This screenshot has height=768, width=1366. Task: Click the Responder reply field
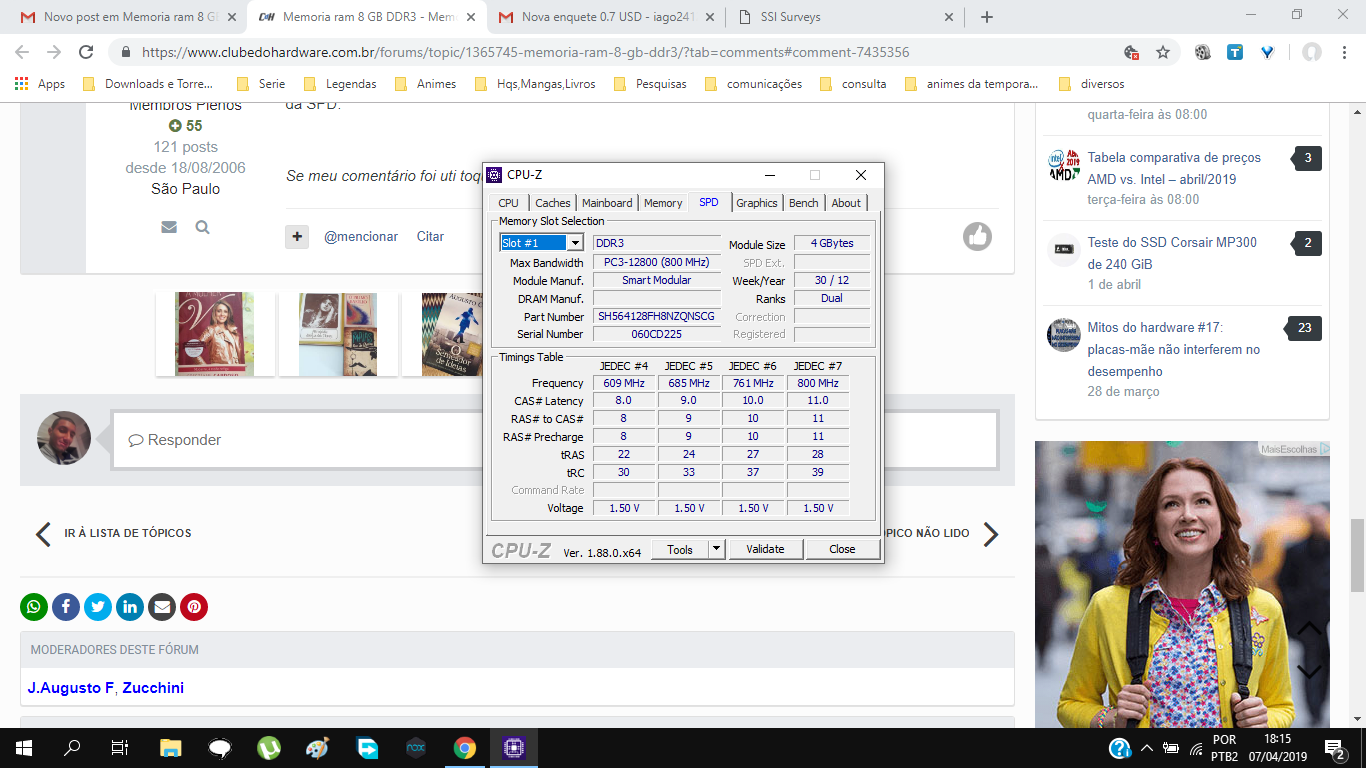(555, 440)
